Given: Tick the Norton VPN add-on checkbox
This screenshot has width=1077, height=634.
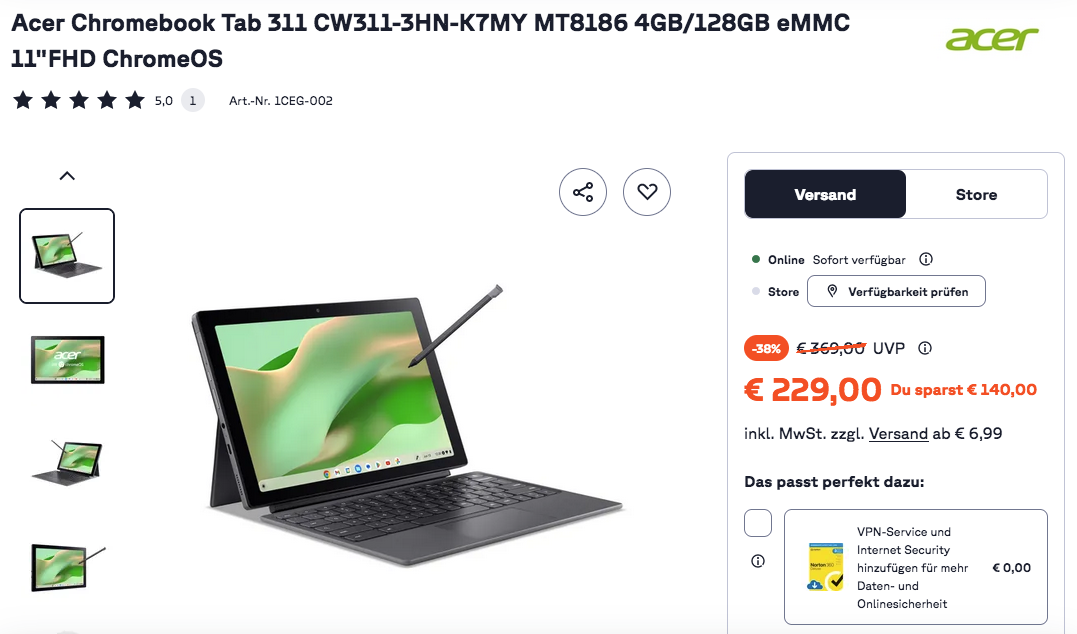Looking at the screenshot, I should 758,523.
